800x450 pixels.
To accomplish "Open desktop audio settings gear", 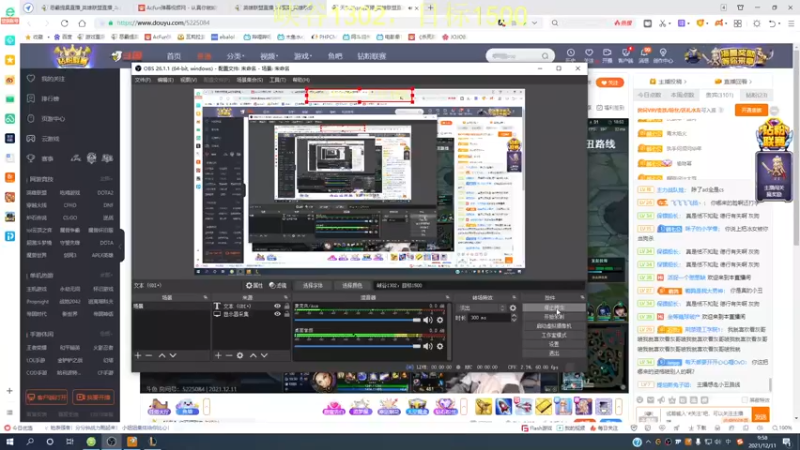I will click(x=440, y=346).
